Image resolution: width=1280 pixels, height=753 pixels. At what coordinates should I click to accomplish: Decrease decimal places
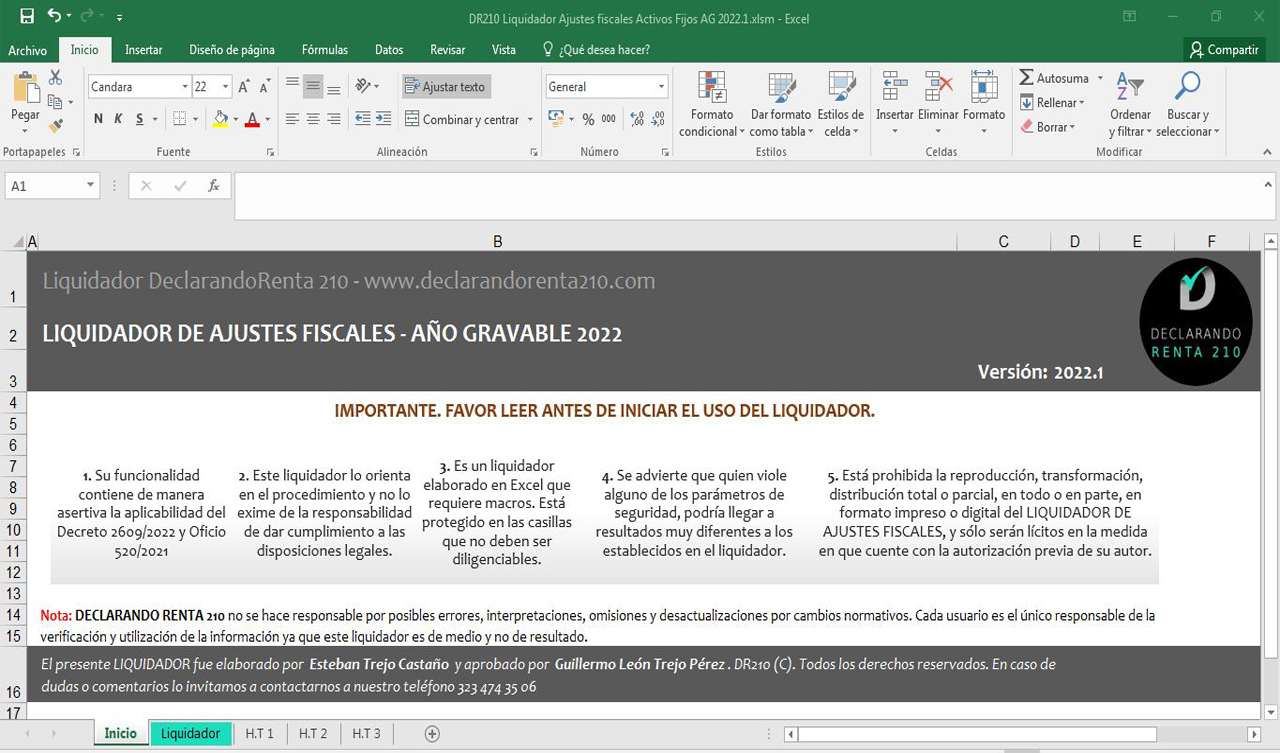658,119
